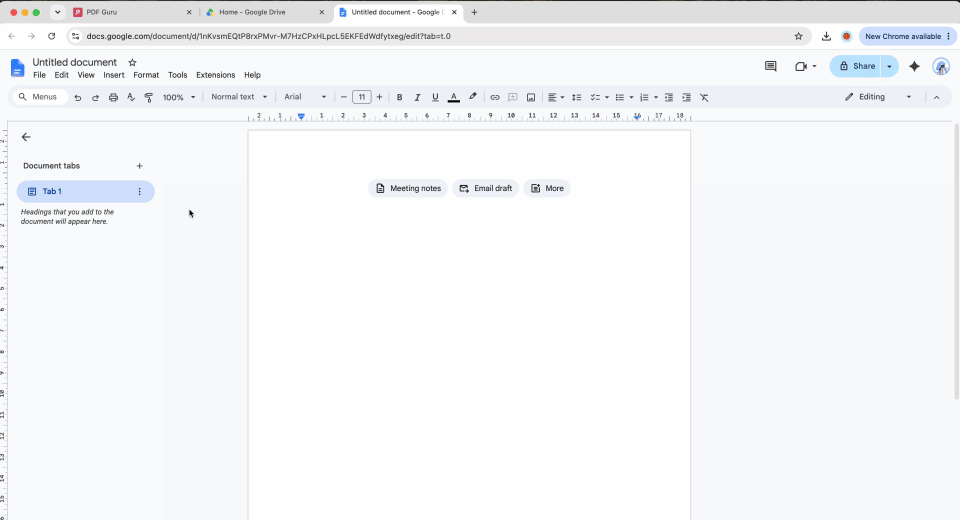Open text color picker

pyautogui.click(x=454, y=97)
